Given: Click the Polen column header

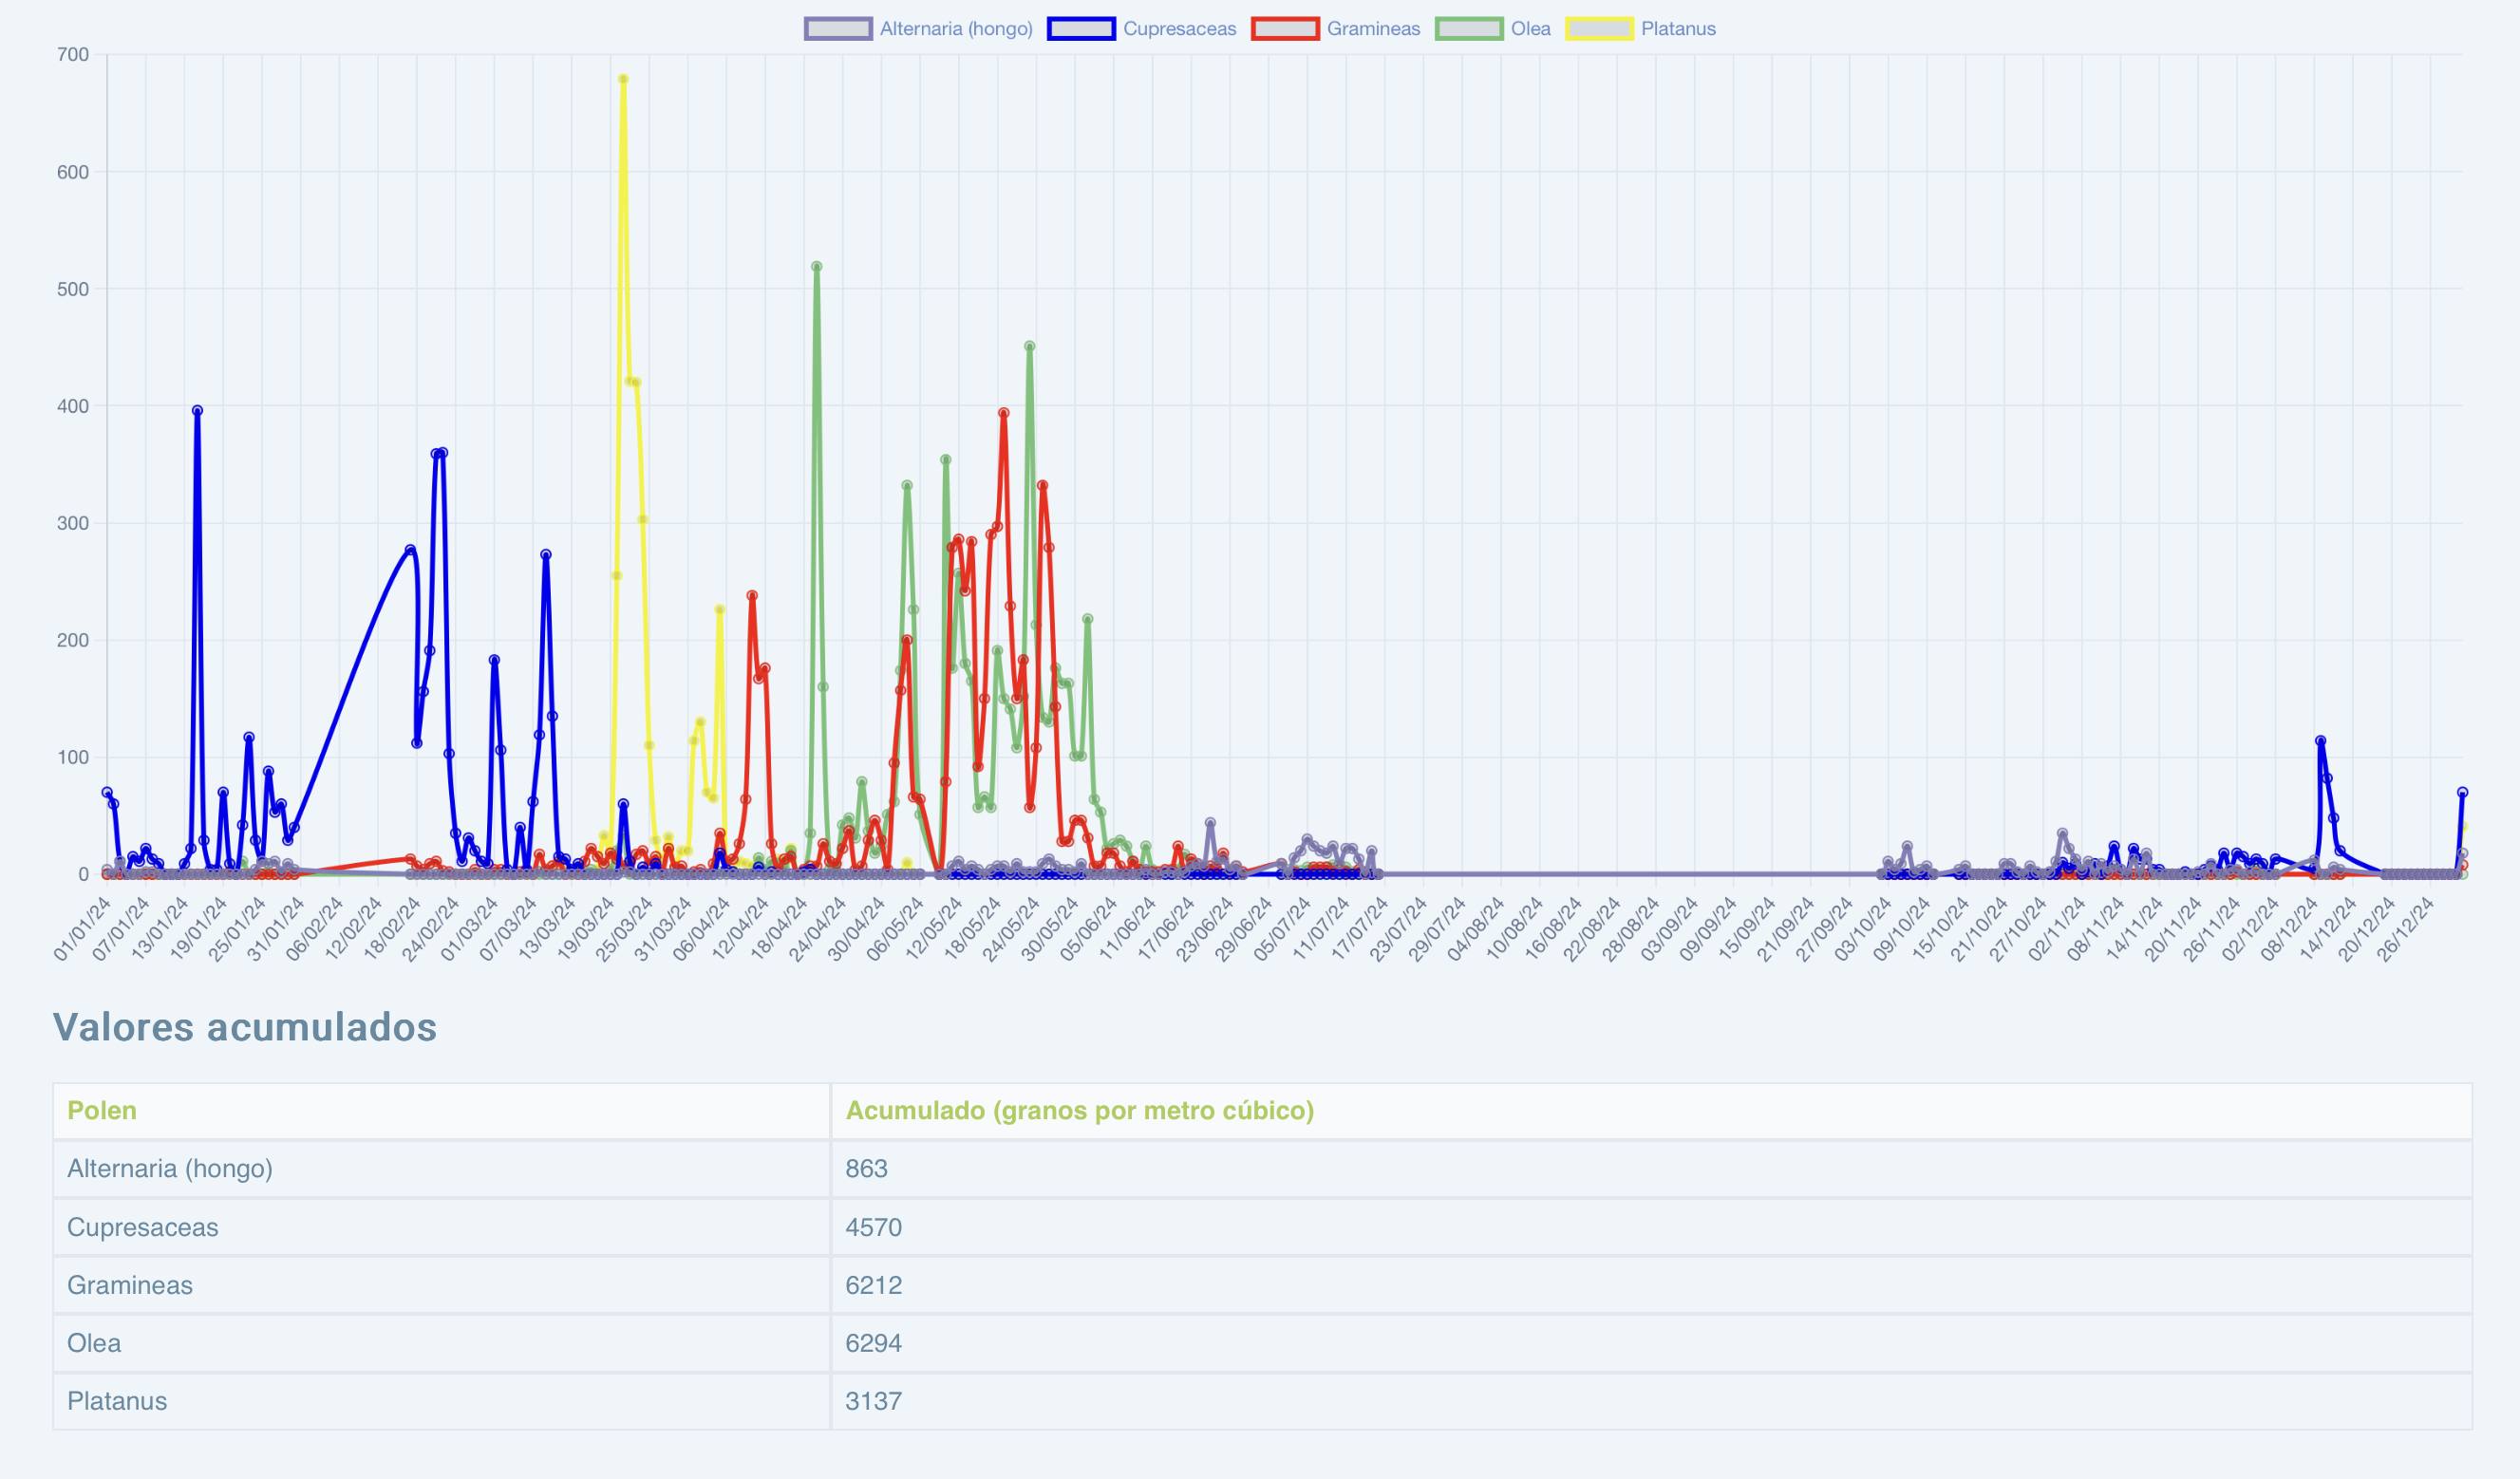Looking at the screenshot, I should pos(102,1111).
